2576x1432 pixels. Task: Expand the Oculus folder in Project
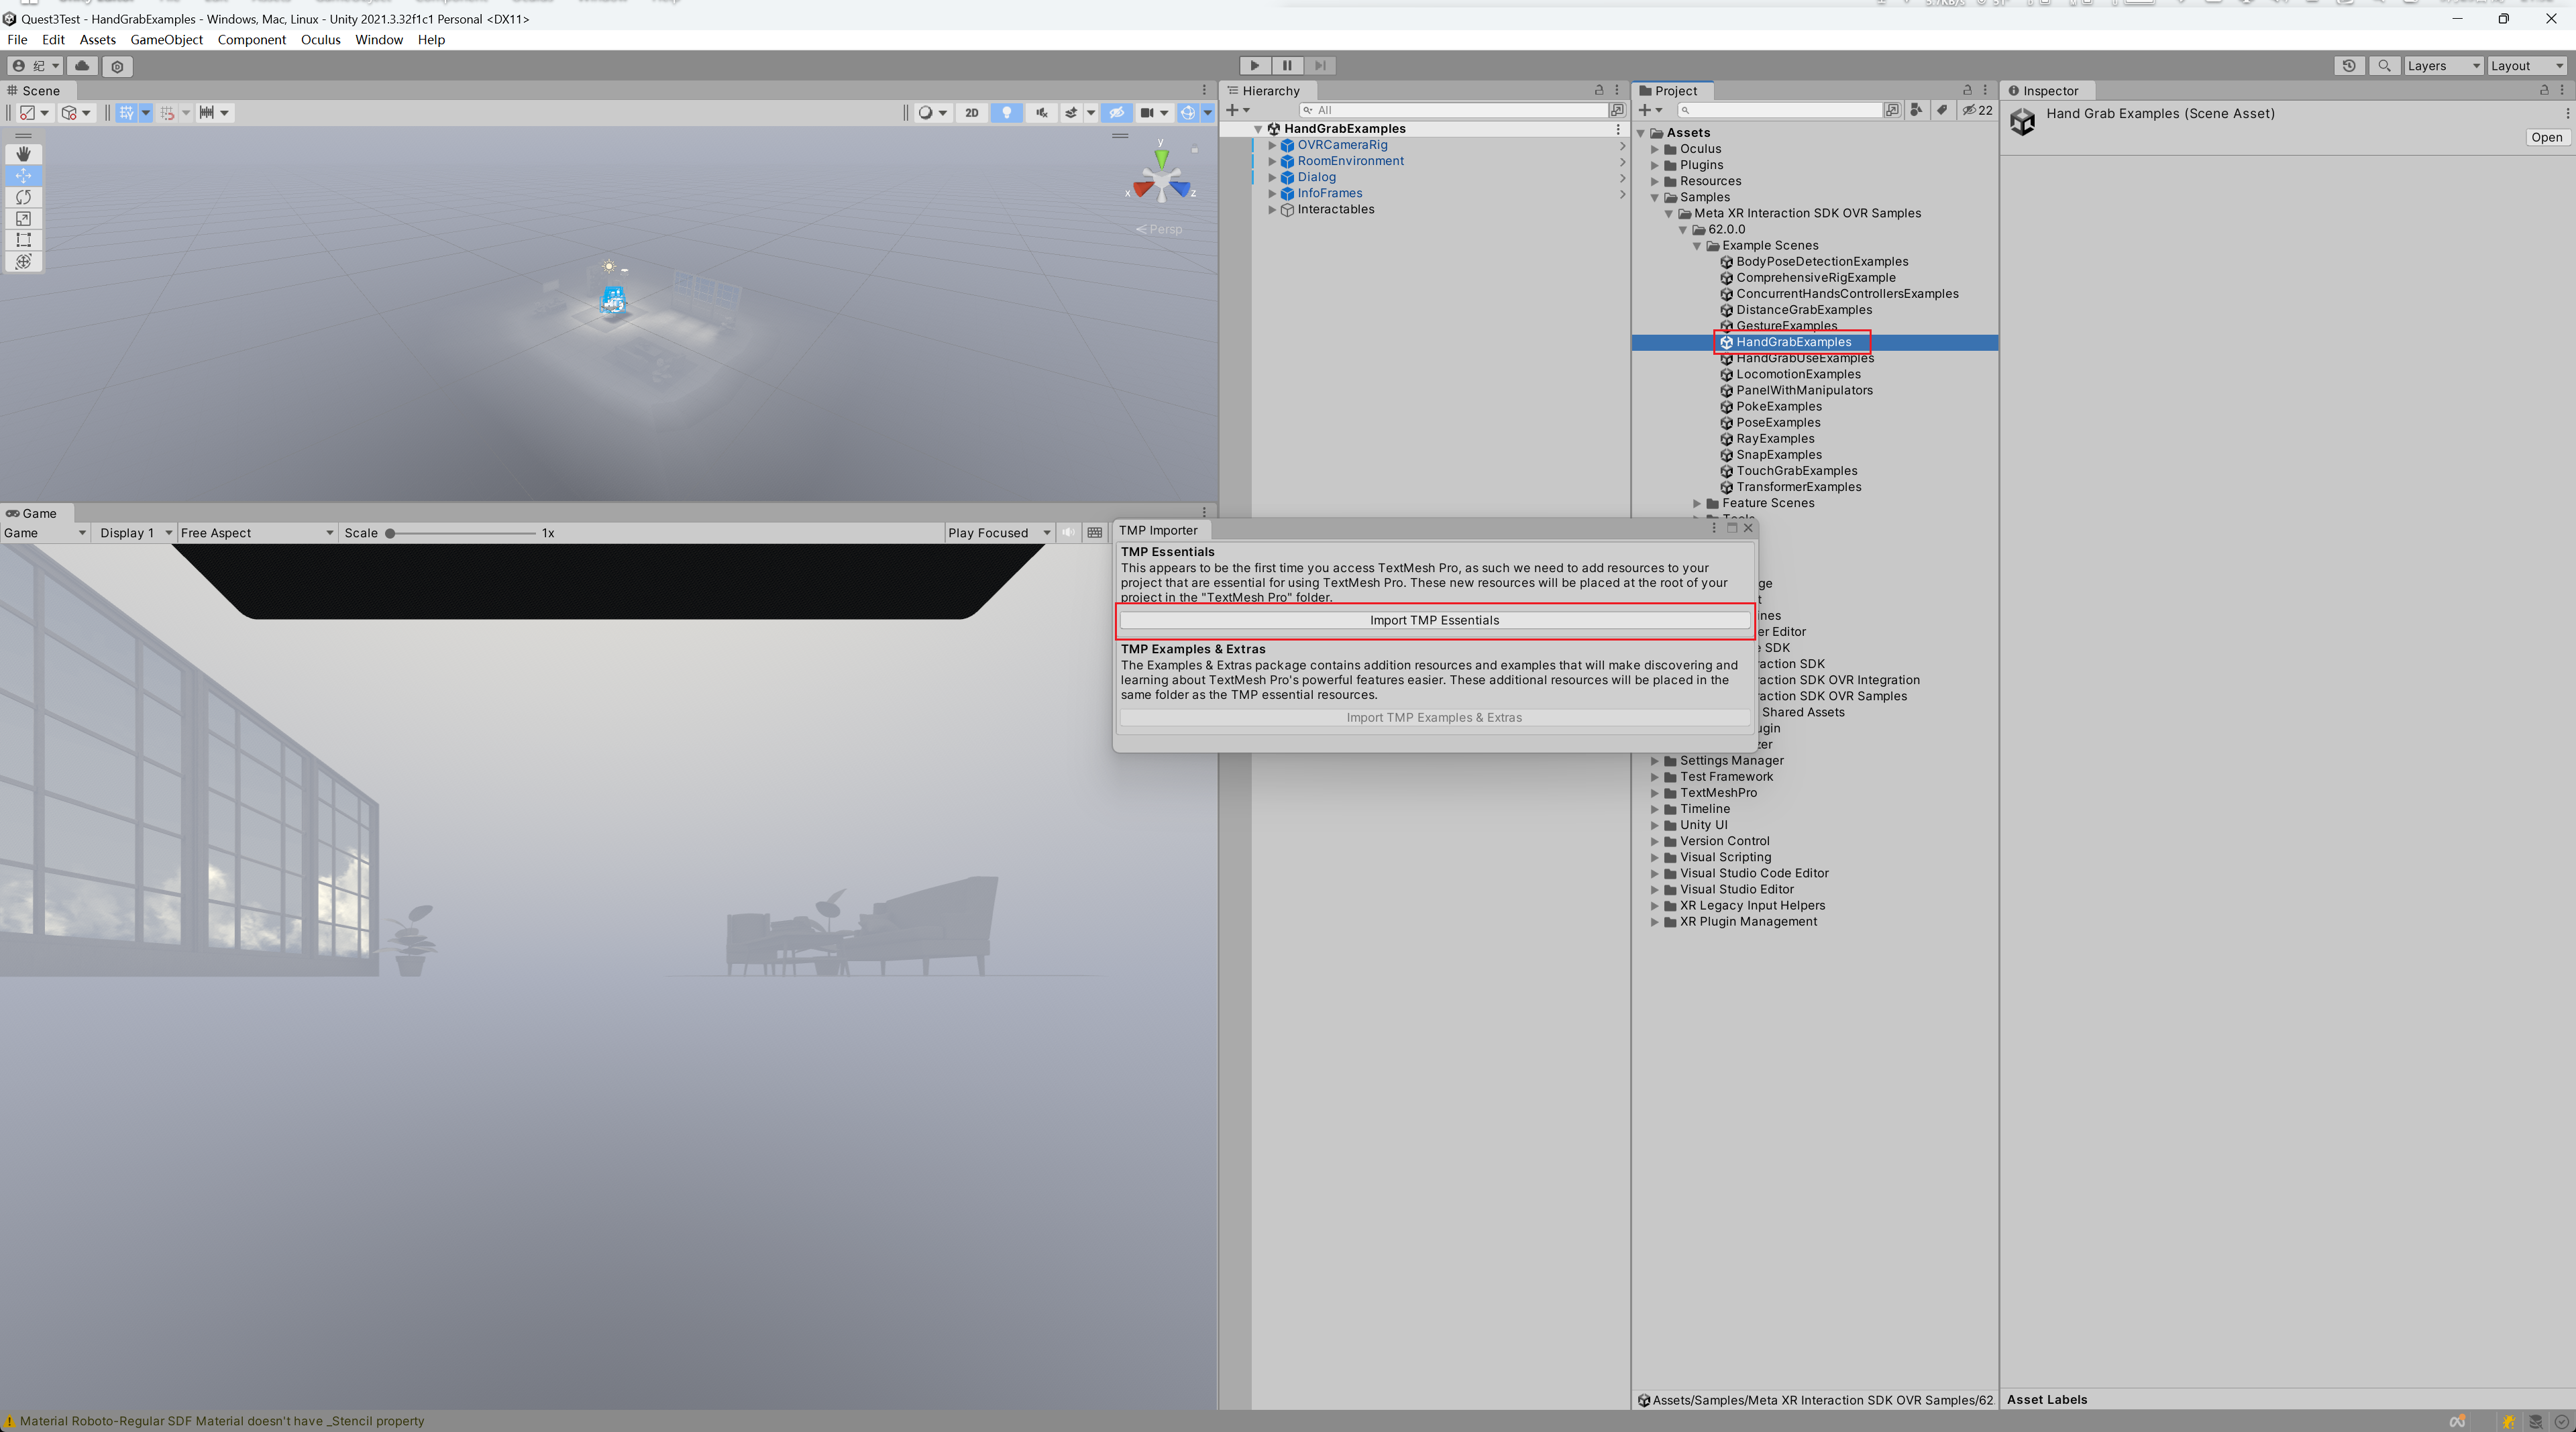pos(1655,149)
